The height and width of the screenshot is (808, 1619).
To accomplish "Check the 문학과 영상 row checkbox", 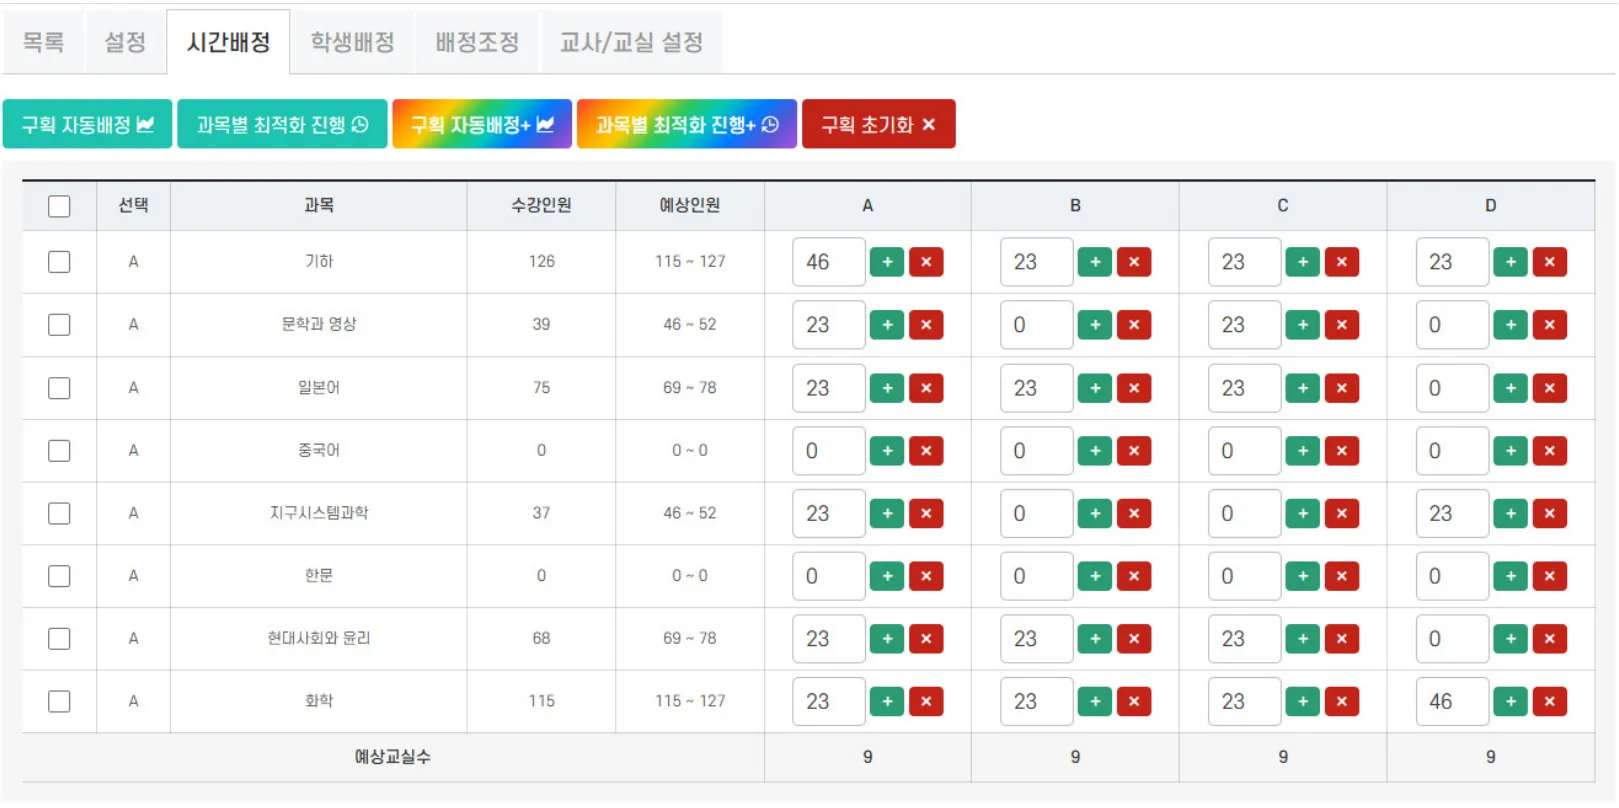I will 59,325.
